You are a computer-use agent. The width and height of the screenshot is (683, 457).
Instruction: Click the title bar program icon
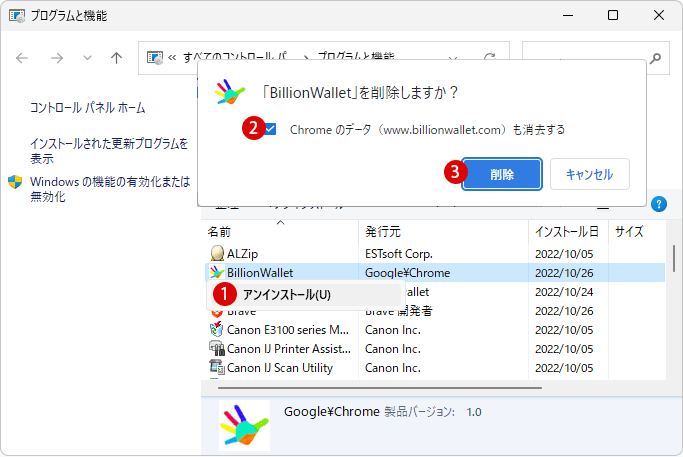click(x=17, y=16)
